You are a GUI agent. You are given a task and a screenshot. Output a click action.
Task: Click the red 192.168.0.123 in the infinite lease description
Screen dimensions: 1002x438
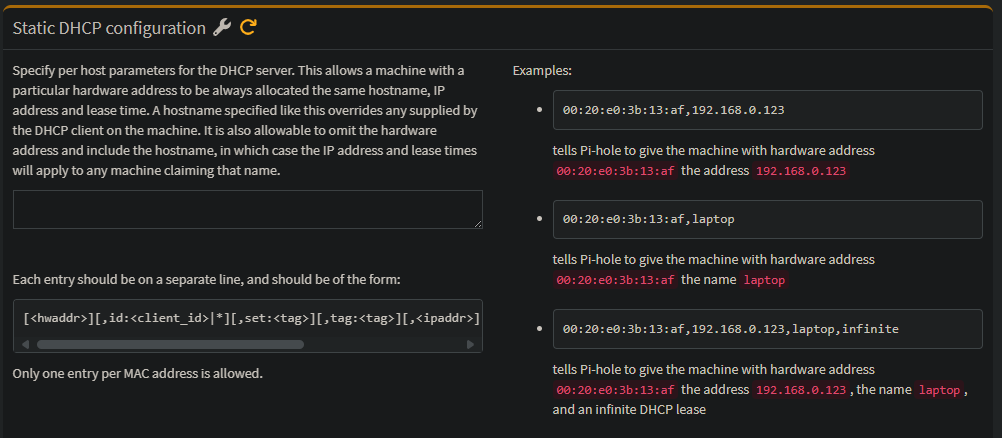click(801, 389)
